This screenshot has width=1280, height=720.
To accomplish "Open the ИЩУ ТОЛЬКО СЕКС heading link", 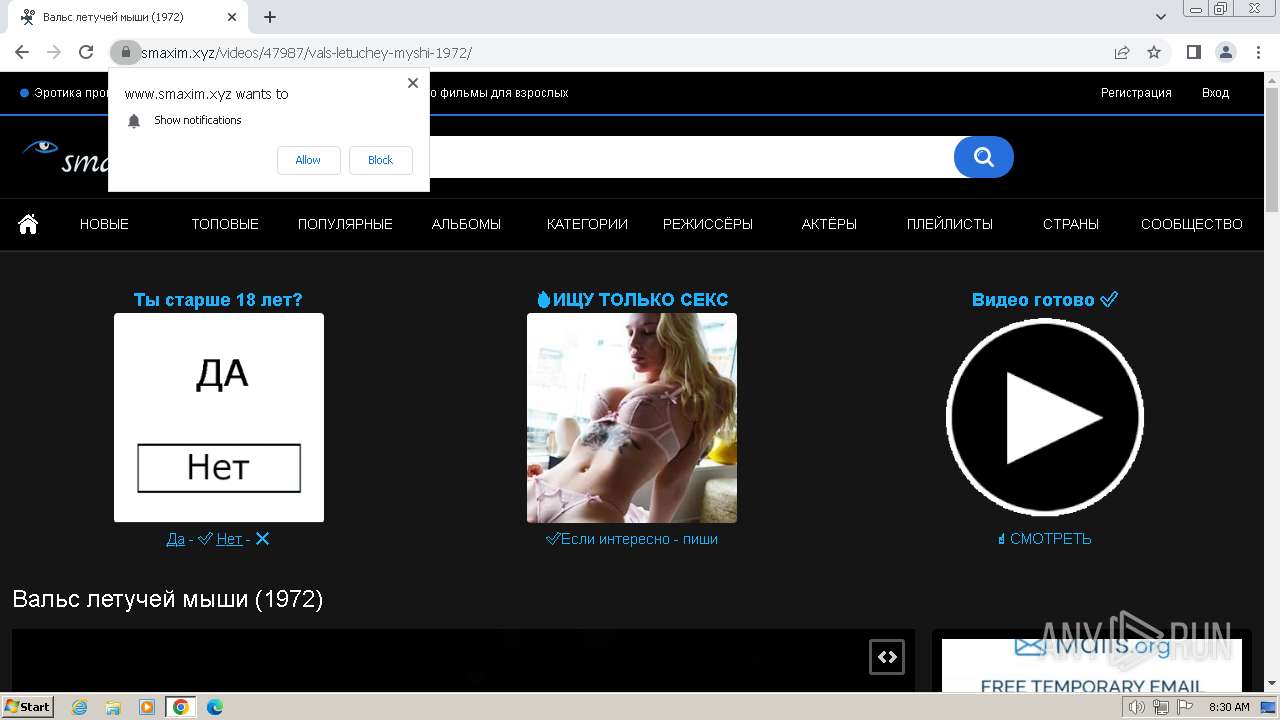I will [632, 299].
